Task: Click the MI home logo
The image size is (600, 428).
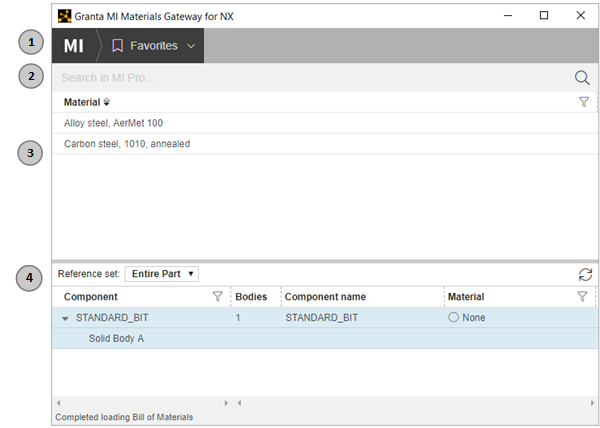Action: pos(74,46)
